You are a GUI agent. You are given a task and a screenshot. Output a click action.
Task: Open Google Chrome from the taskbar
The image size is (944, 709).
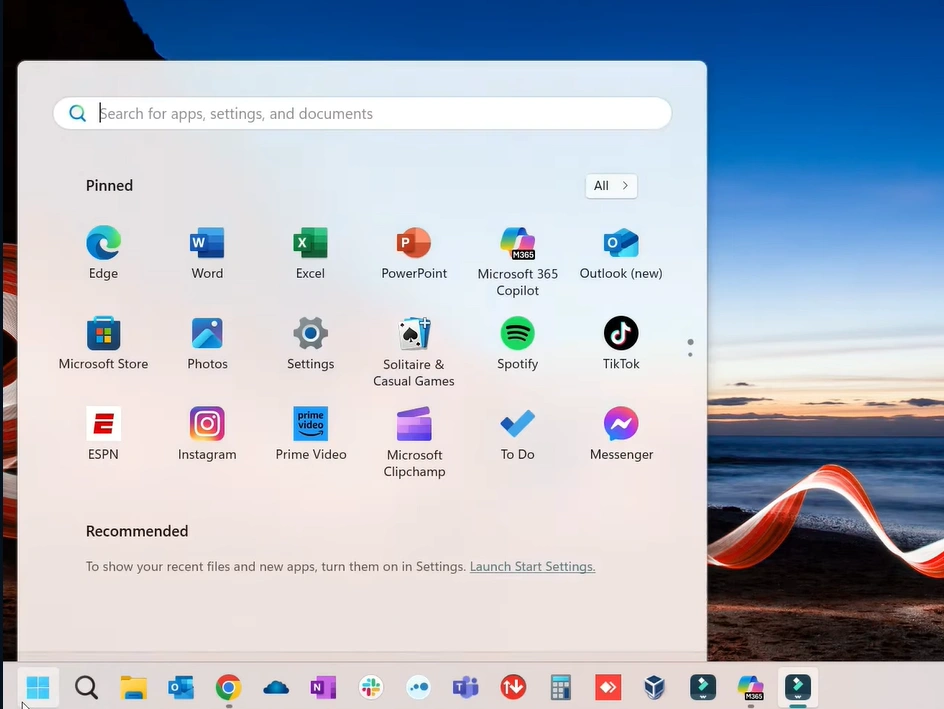pyautogui.click(x=228, y=687)
